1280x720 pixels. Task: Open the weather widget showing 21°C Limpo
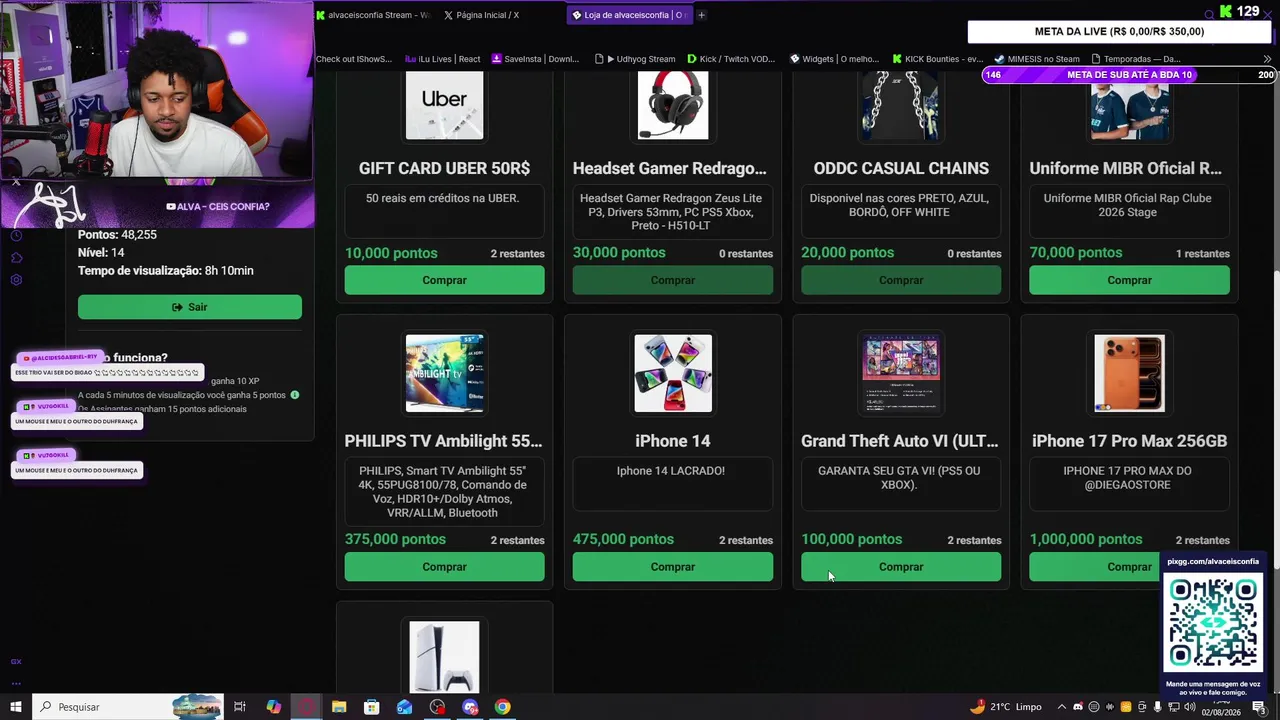[1006, 707]
